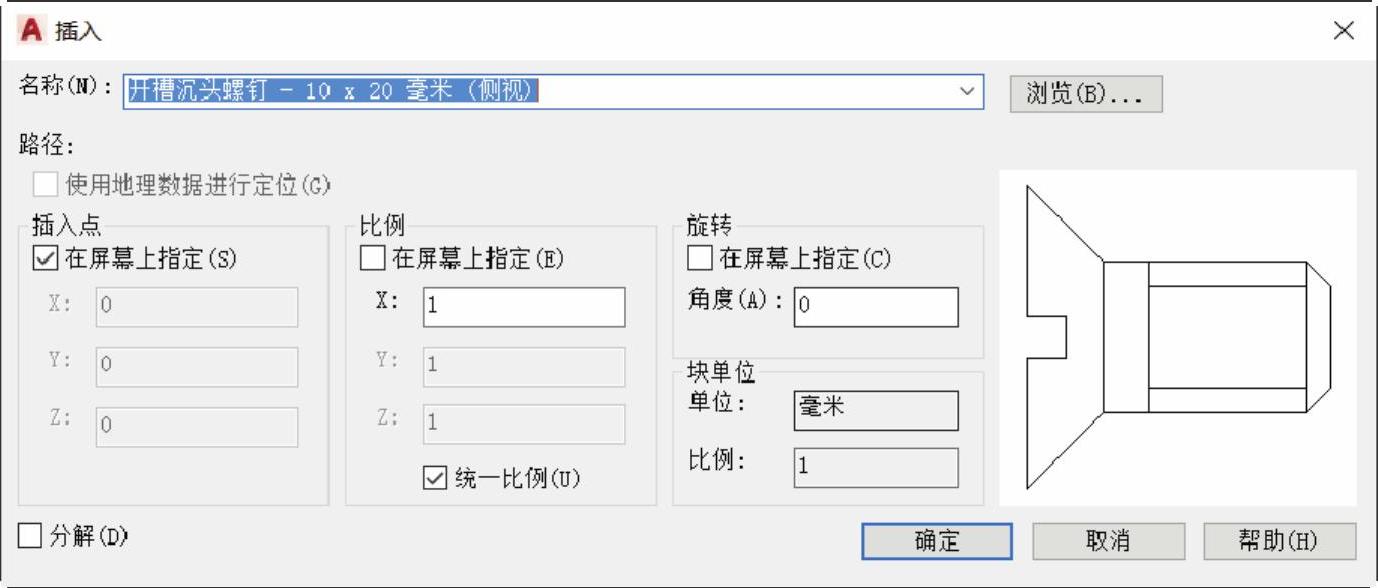Click the insertion point X field
The width and height of the screenshot is (1378, 588).
[197, 307]
